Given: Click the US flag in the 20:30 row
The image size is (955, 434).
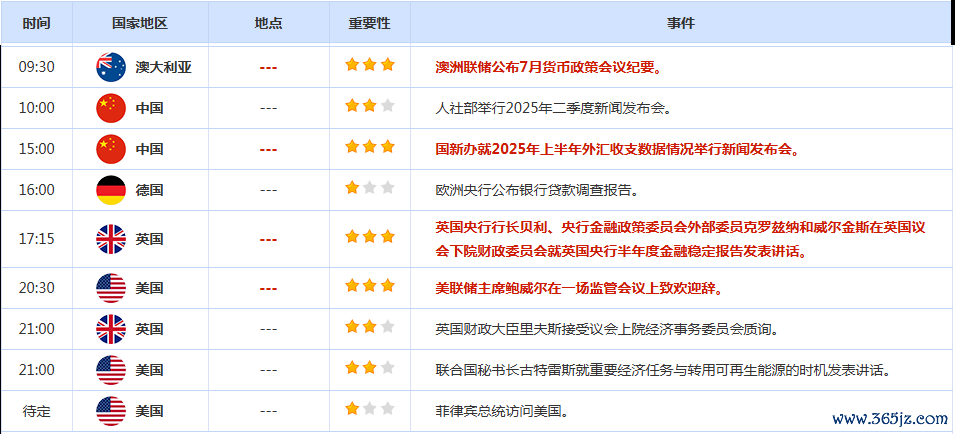Looking at the screenshot, I should click(x=111, y=288).
